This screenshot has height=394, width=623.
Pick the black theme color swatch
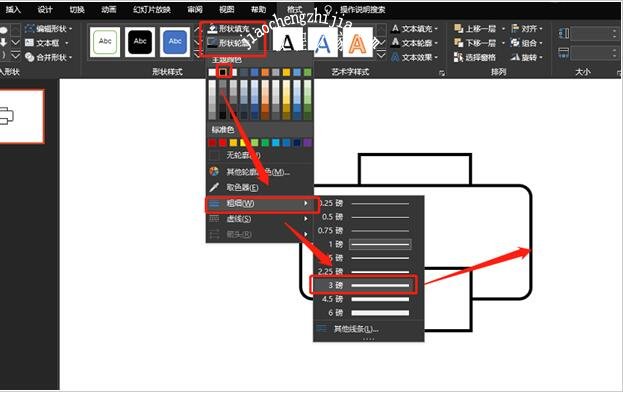tap(223, 72)
